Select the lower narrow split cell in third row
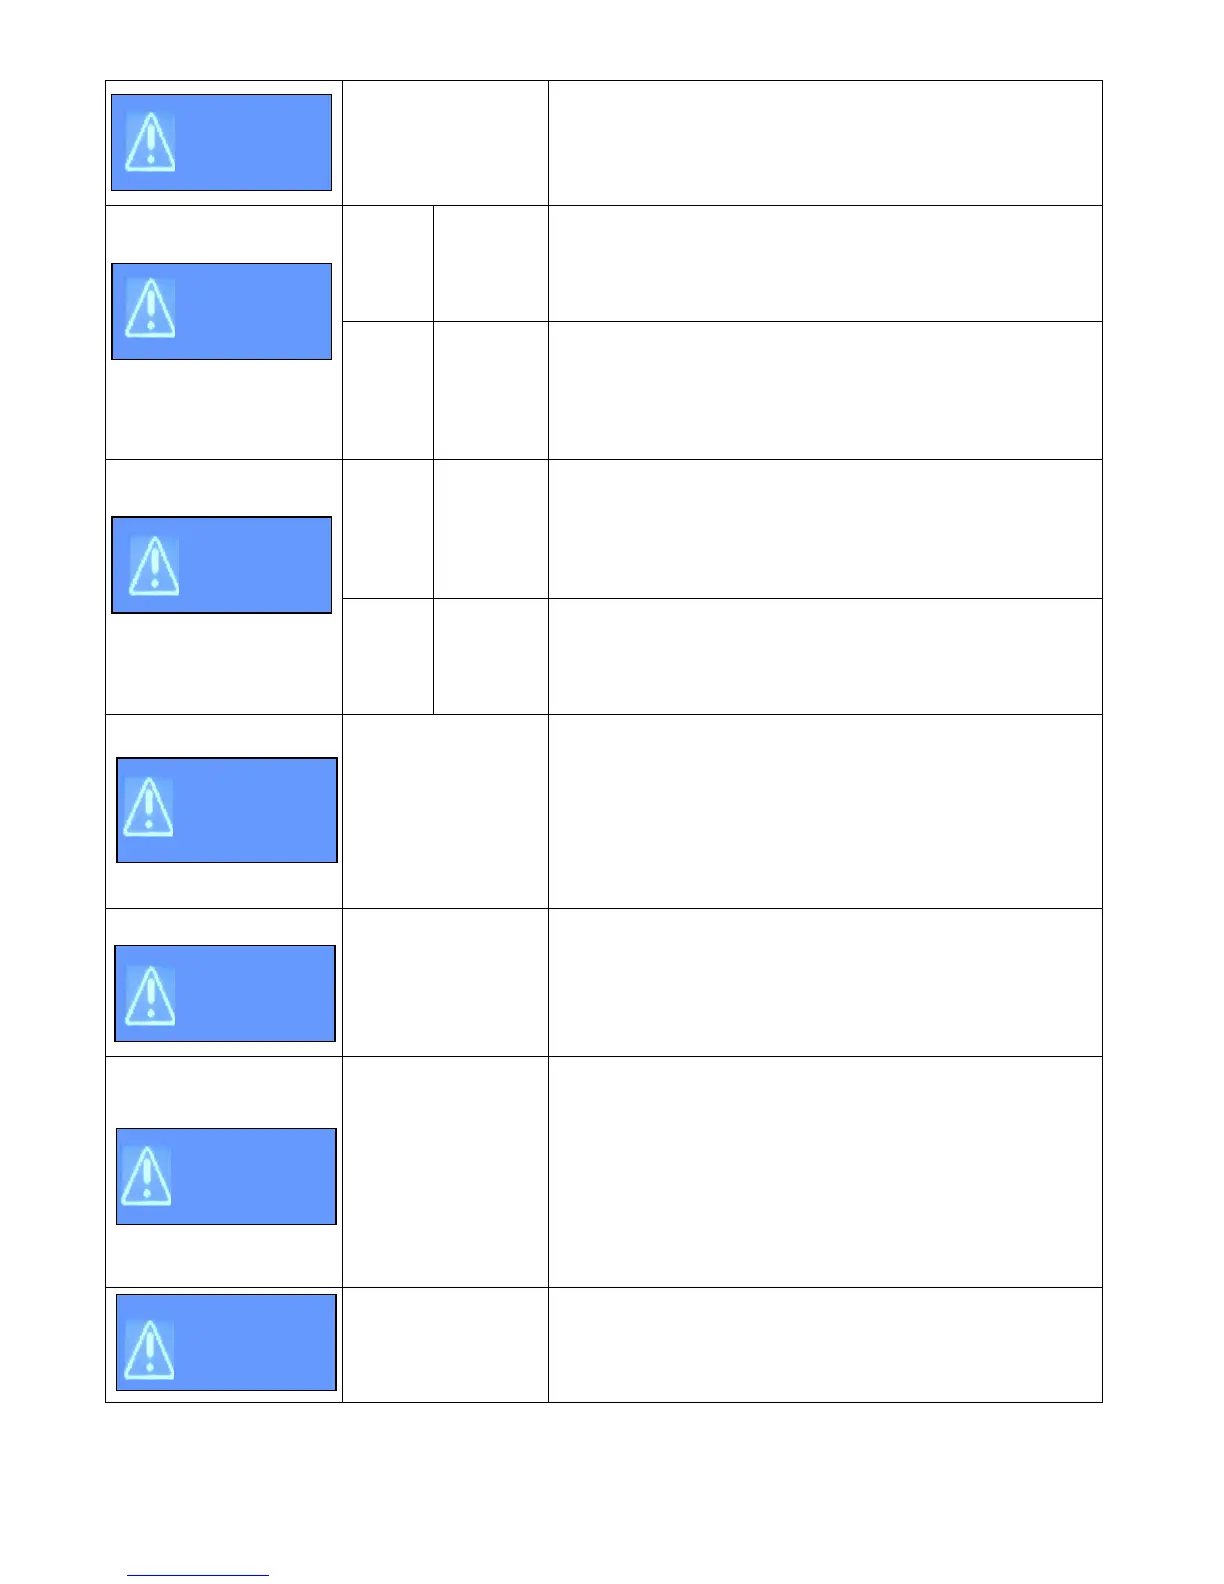1224x1584 pixels. (x=388, y=656)
